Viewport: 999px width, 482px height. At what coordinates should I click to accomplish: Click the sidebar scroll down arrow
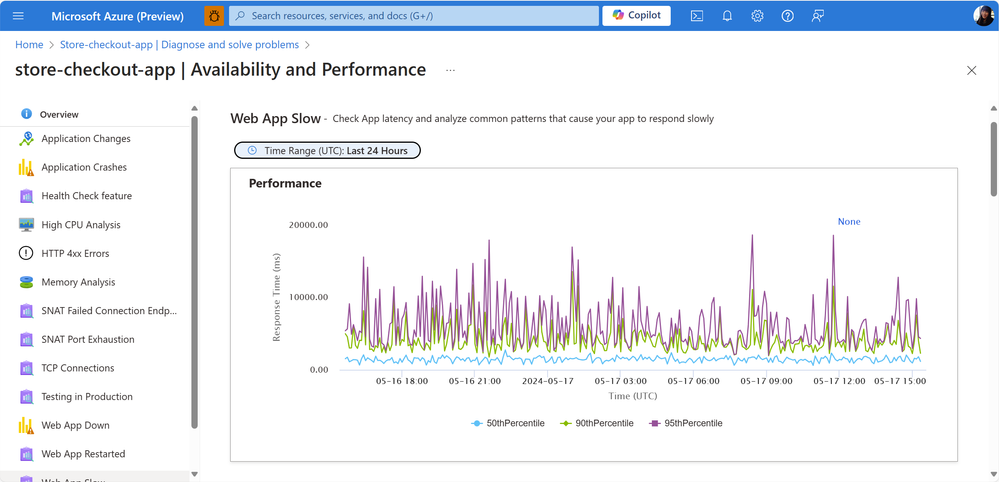coord(194,474)
